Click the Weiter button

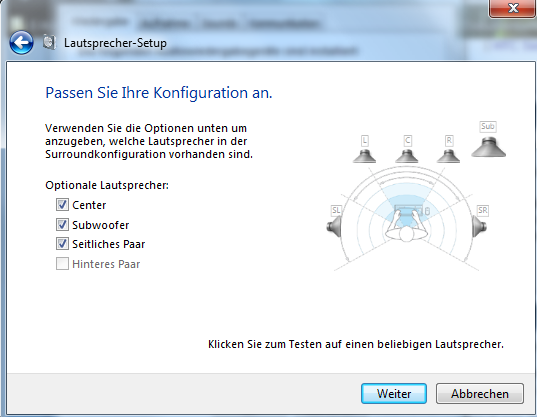click(x=394, y=393)
